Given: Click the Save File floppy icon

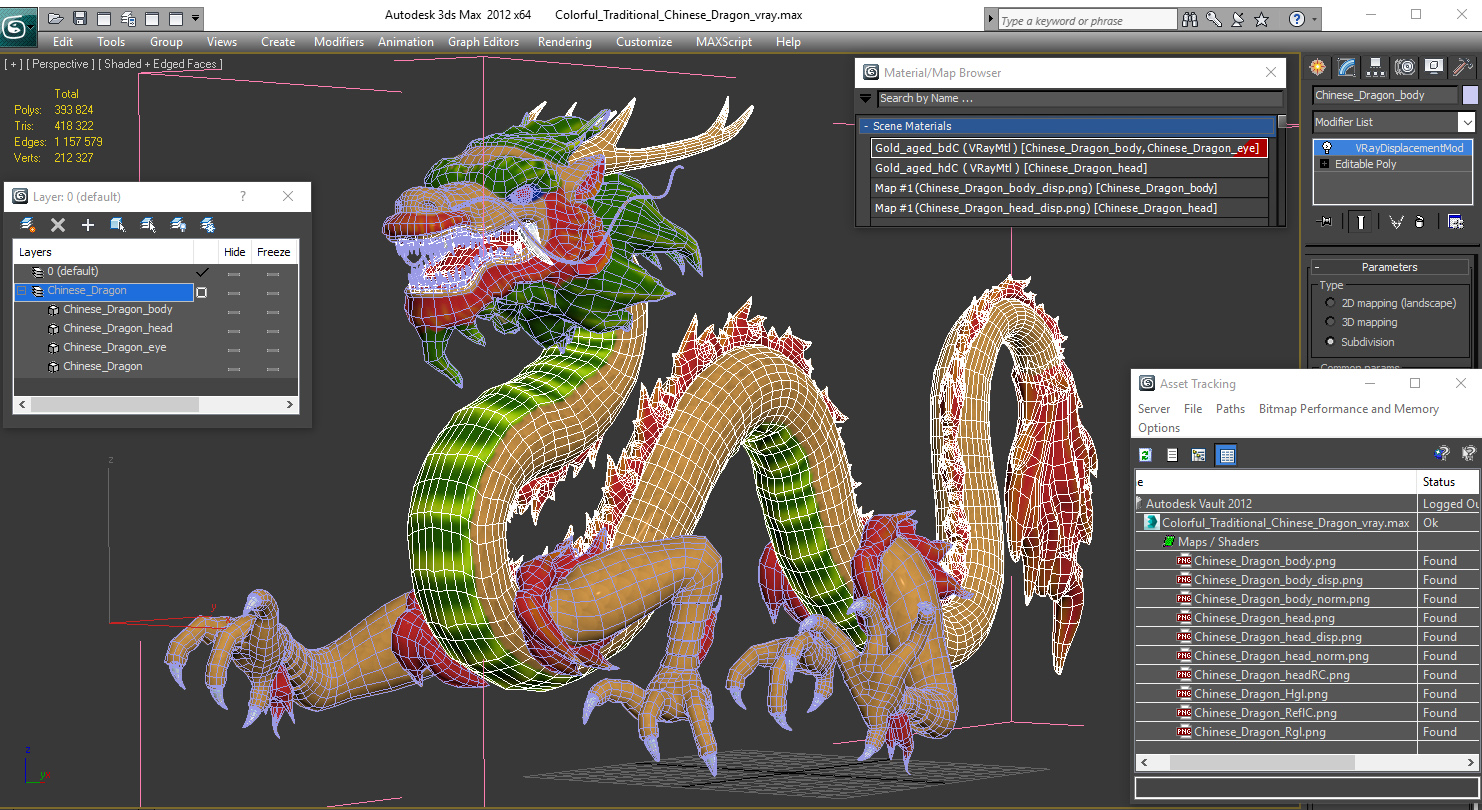Looking at the screenshot, I should coord(80,18).
